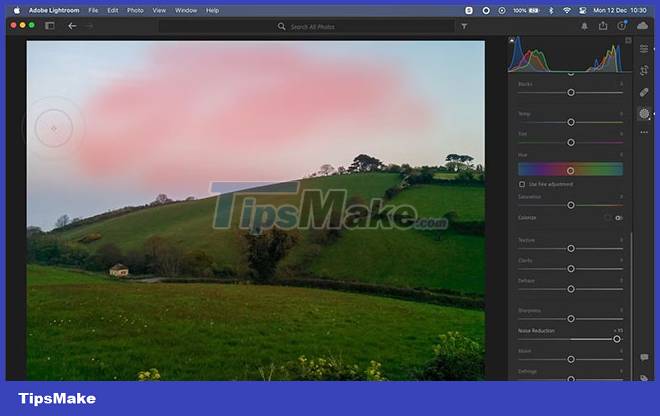Select the Crop and Rotate tool
Image resolution: width=660 pixels, height=416 pixels.
click(644, 70)
